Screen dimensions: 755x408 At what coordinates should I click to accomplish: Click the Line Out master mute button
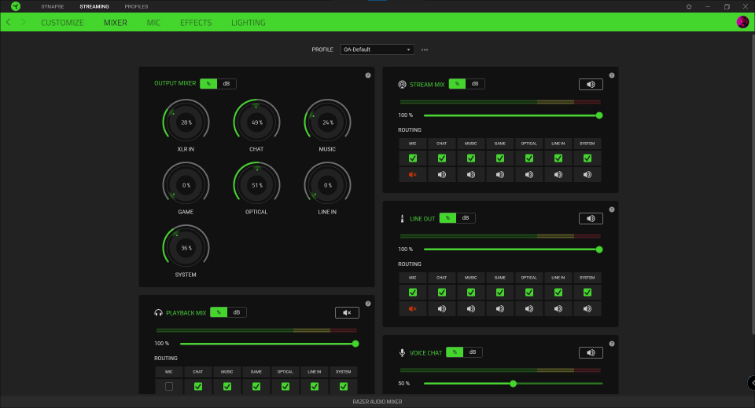tap(591, 218)
